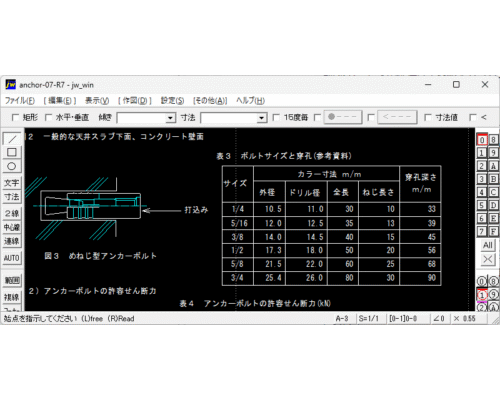Switch to layer 7
This screenshot has width=500, height=400.
pyautogui.click(x=482, y=231)
